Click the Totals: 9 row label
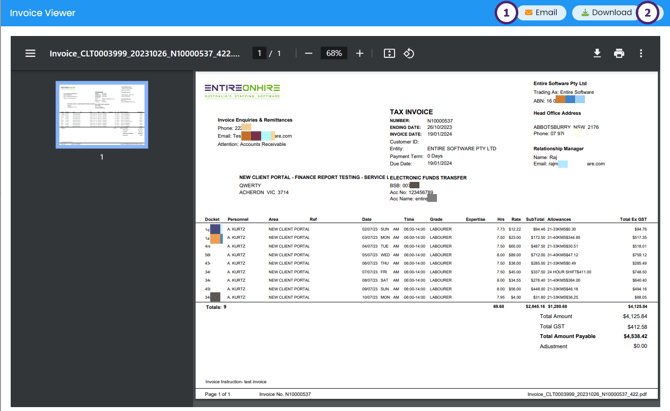Screen dimensions: 670x411 pyautogui.click(x=216, y=307)
